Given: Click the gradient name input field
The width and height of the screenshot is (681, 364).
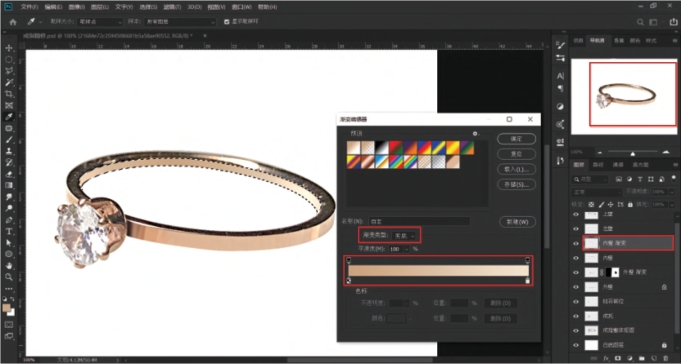Looking at the screenshot, I should pyautogui.click(x=419, y=222).
